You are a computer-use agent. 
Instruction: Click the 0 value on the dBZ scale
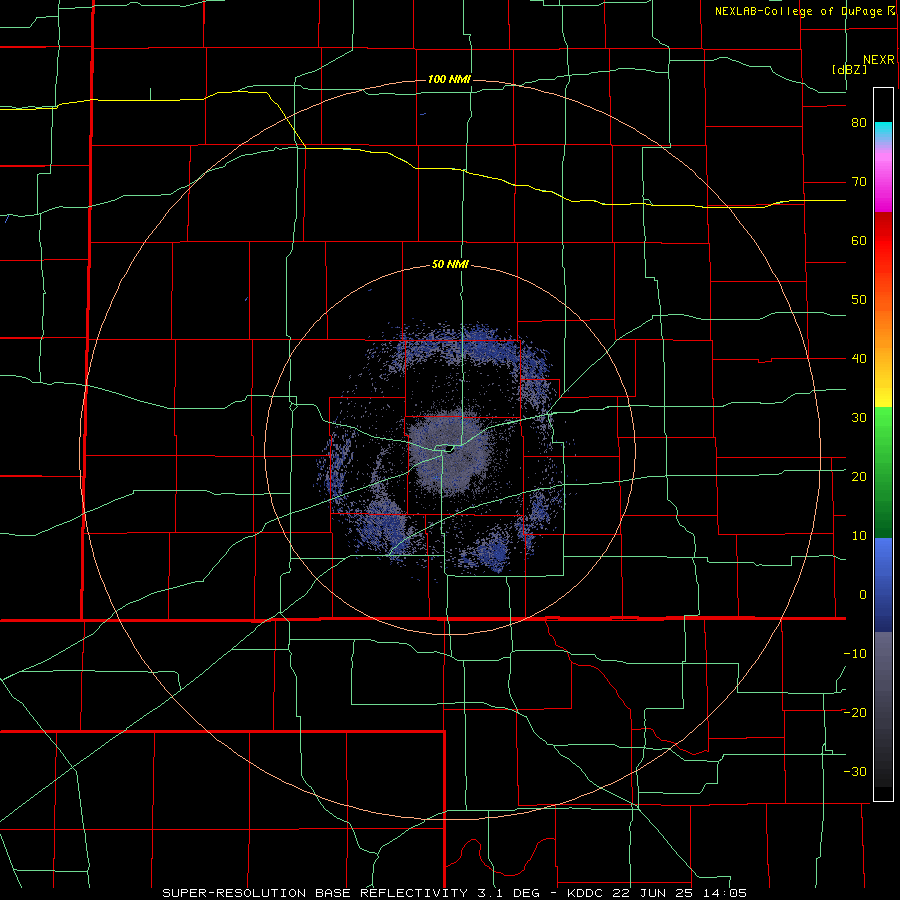point(863,595)
